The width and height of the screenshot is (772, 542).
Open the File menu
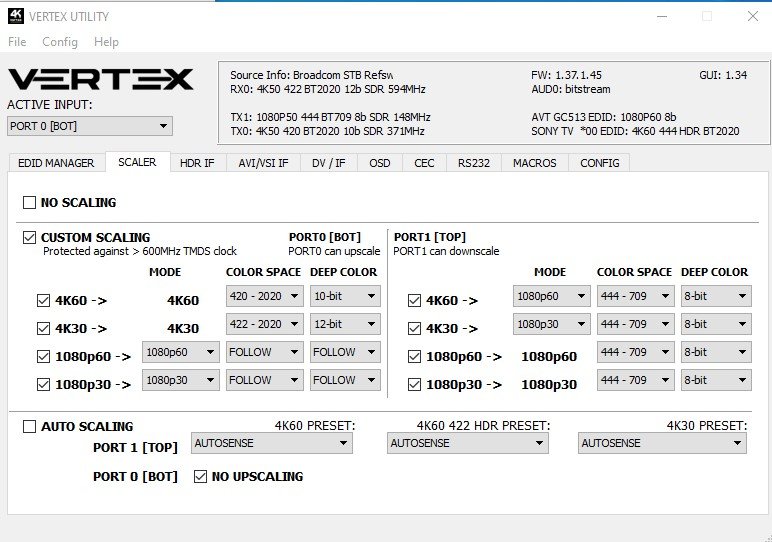[17, 42]
